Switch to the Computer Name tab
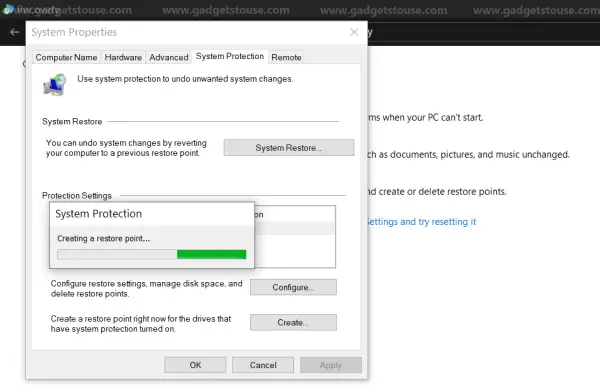Screen dimensions: 600x392 tap(66, 57)
